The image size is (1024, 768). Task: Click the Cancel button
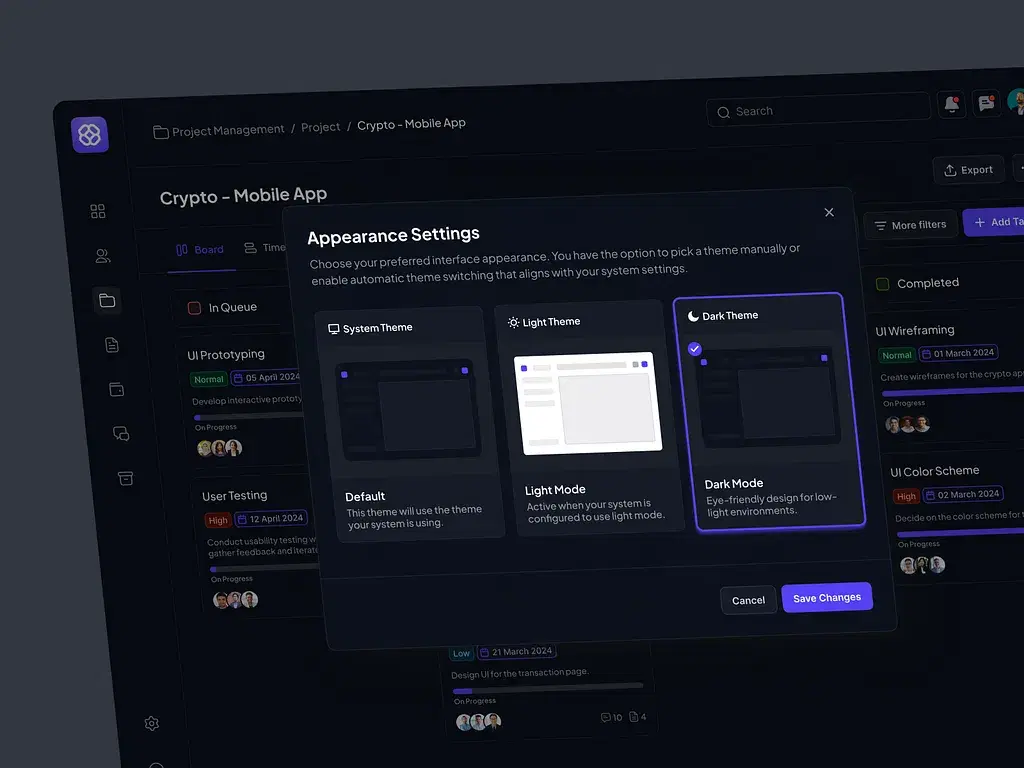(748, 600)
